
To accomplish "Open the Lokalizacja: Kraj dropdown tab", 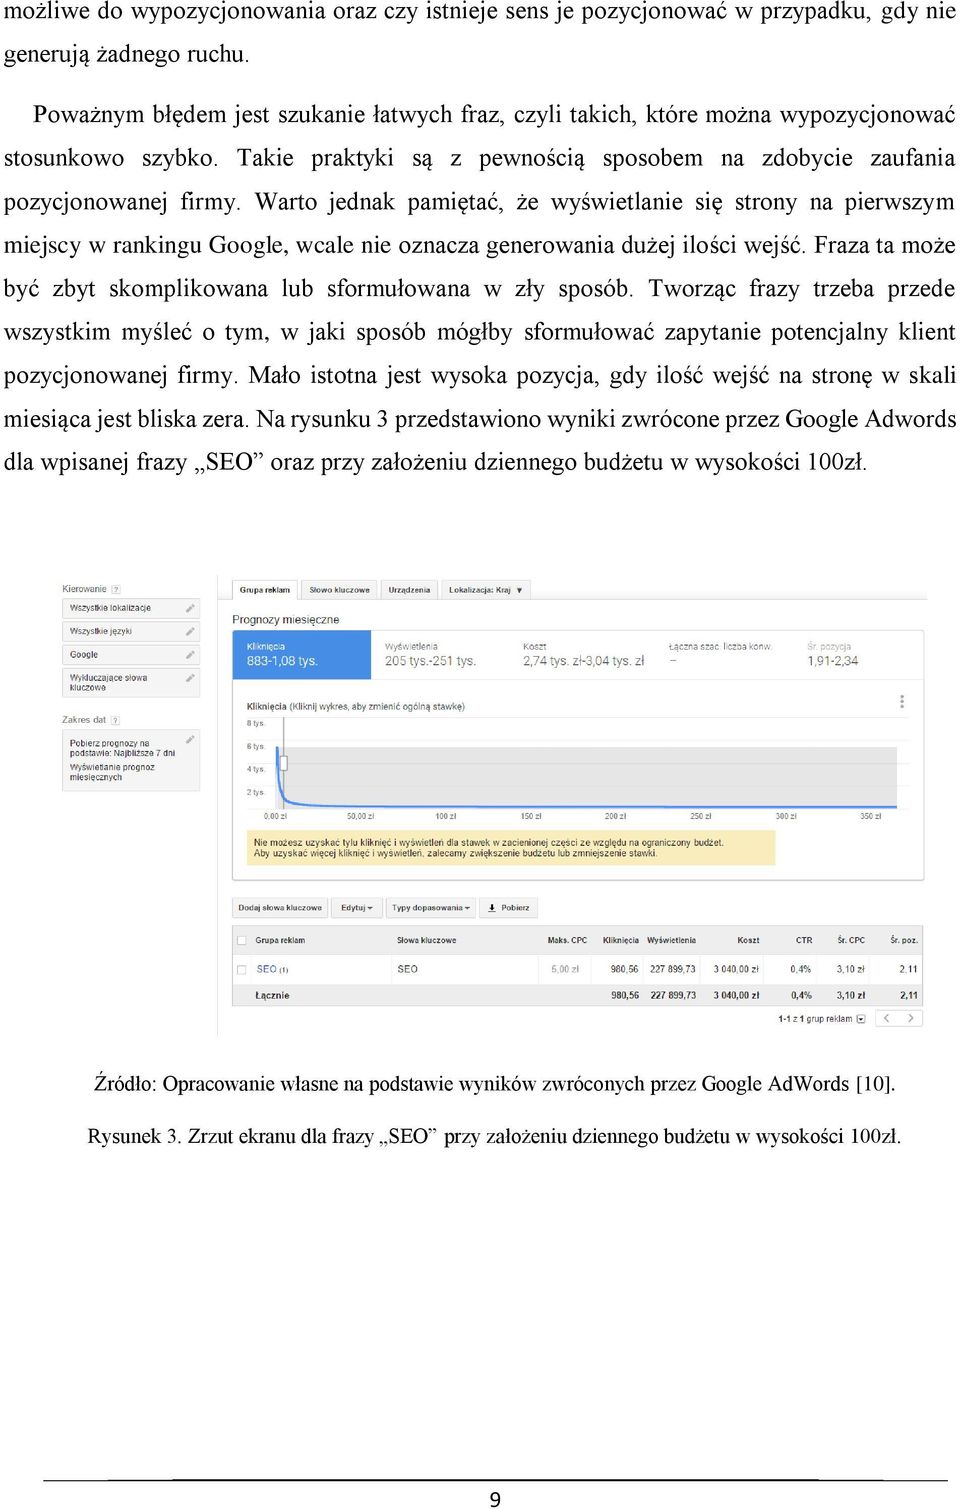I will (x=485, y=590).
